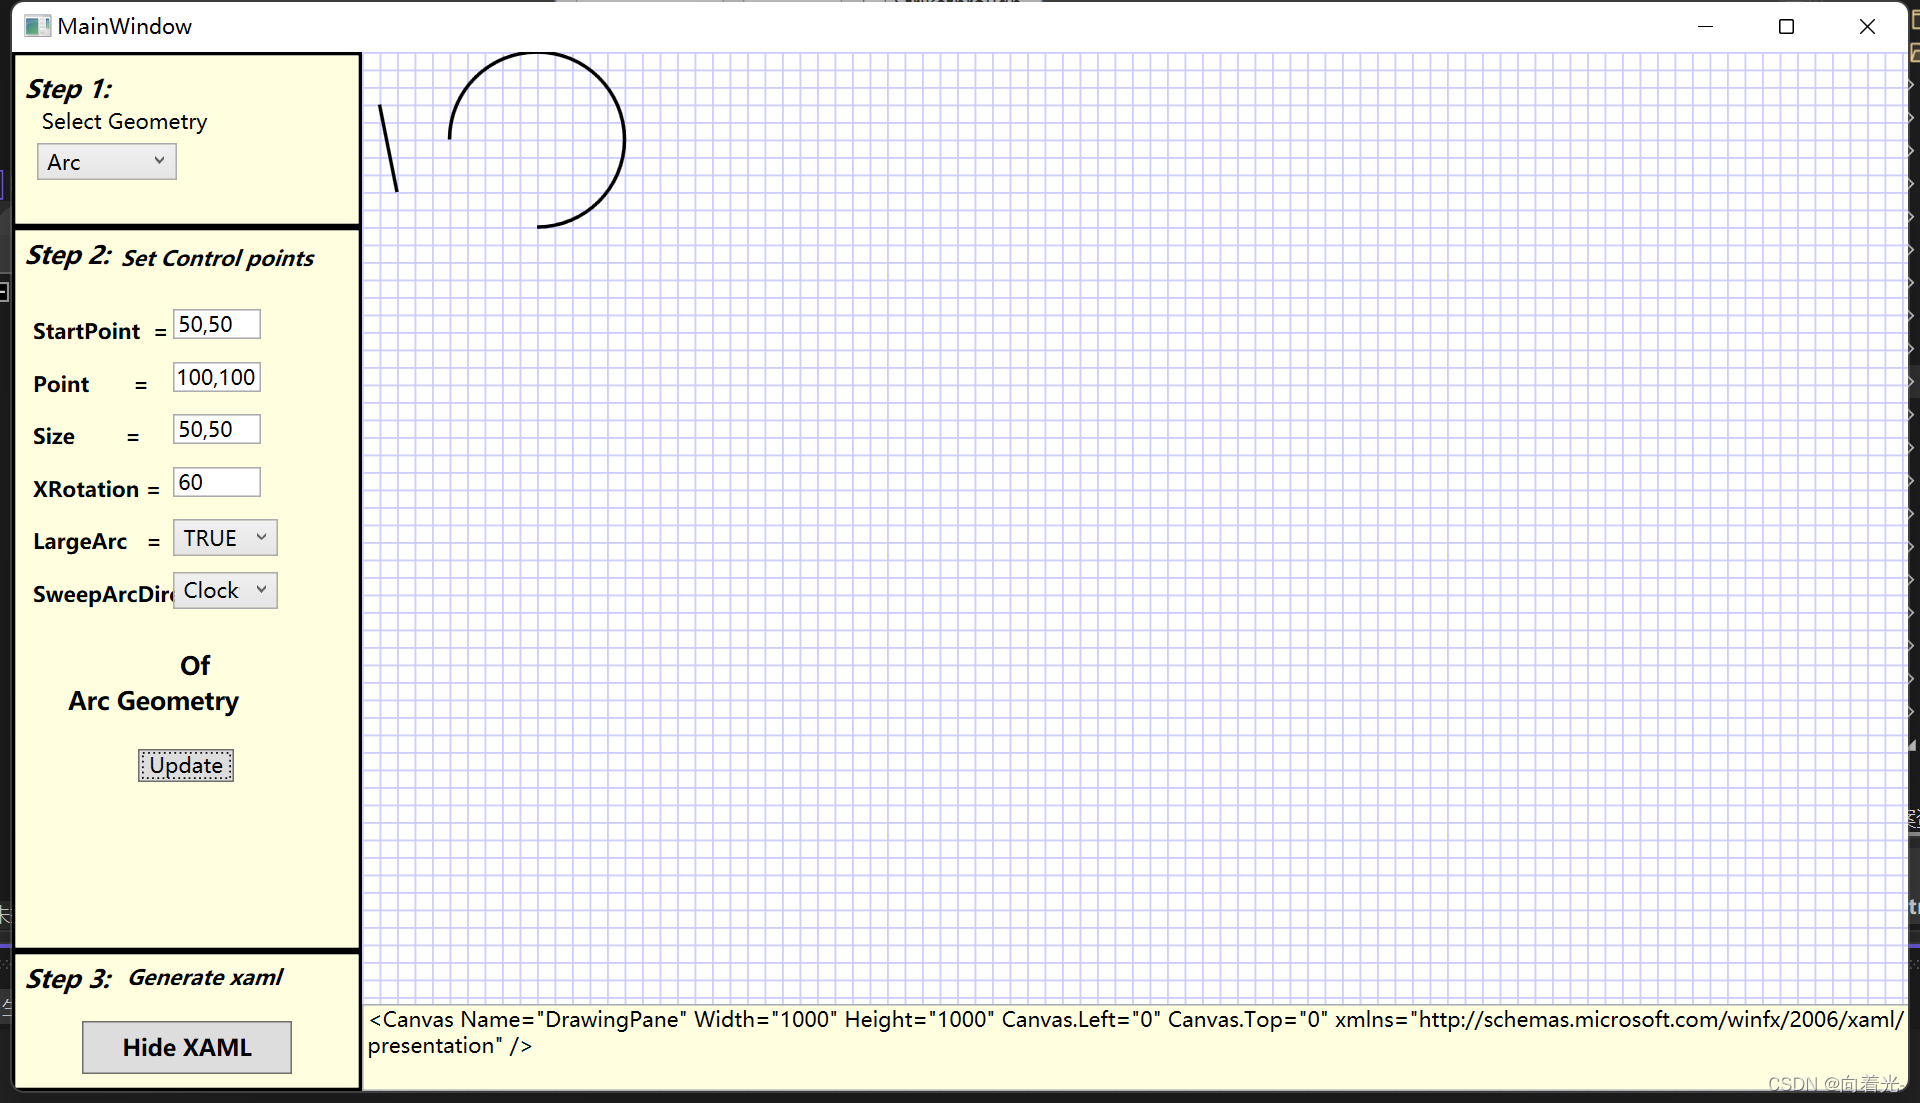
Task: Click the 'StartPoint' label
Action: (x=86, y=331)
